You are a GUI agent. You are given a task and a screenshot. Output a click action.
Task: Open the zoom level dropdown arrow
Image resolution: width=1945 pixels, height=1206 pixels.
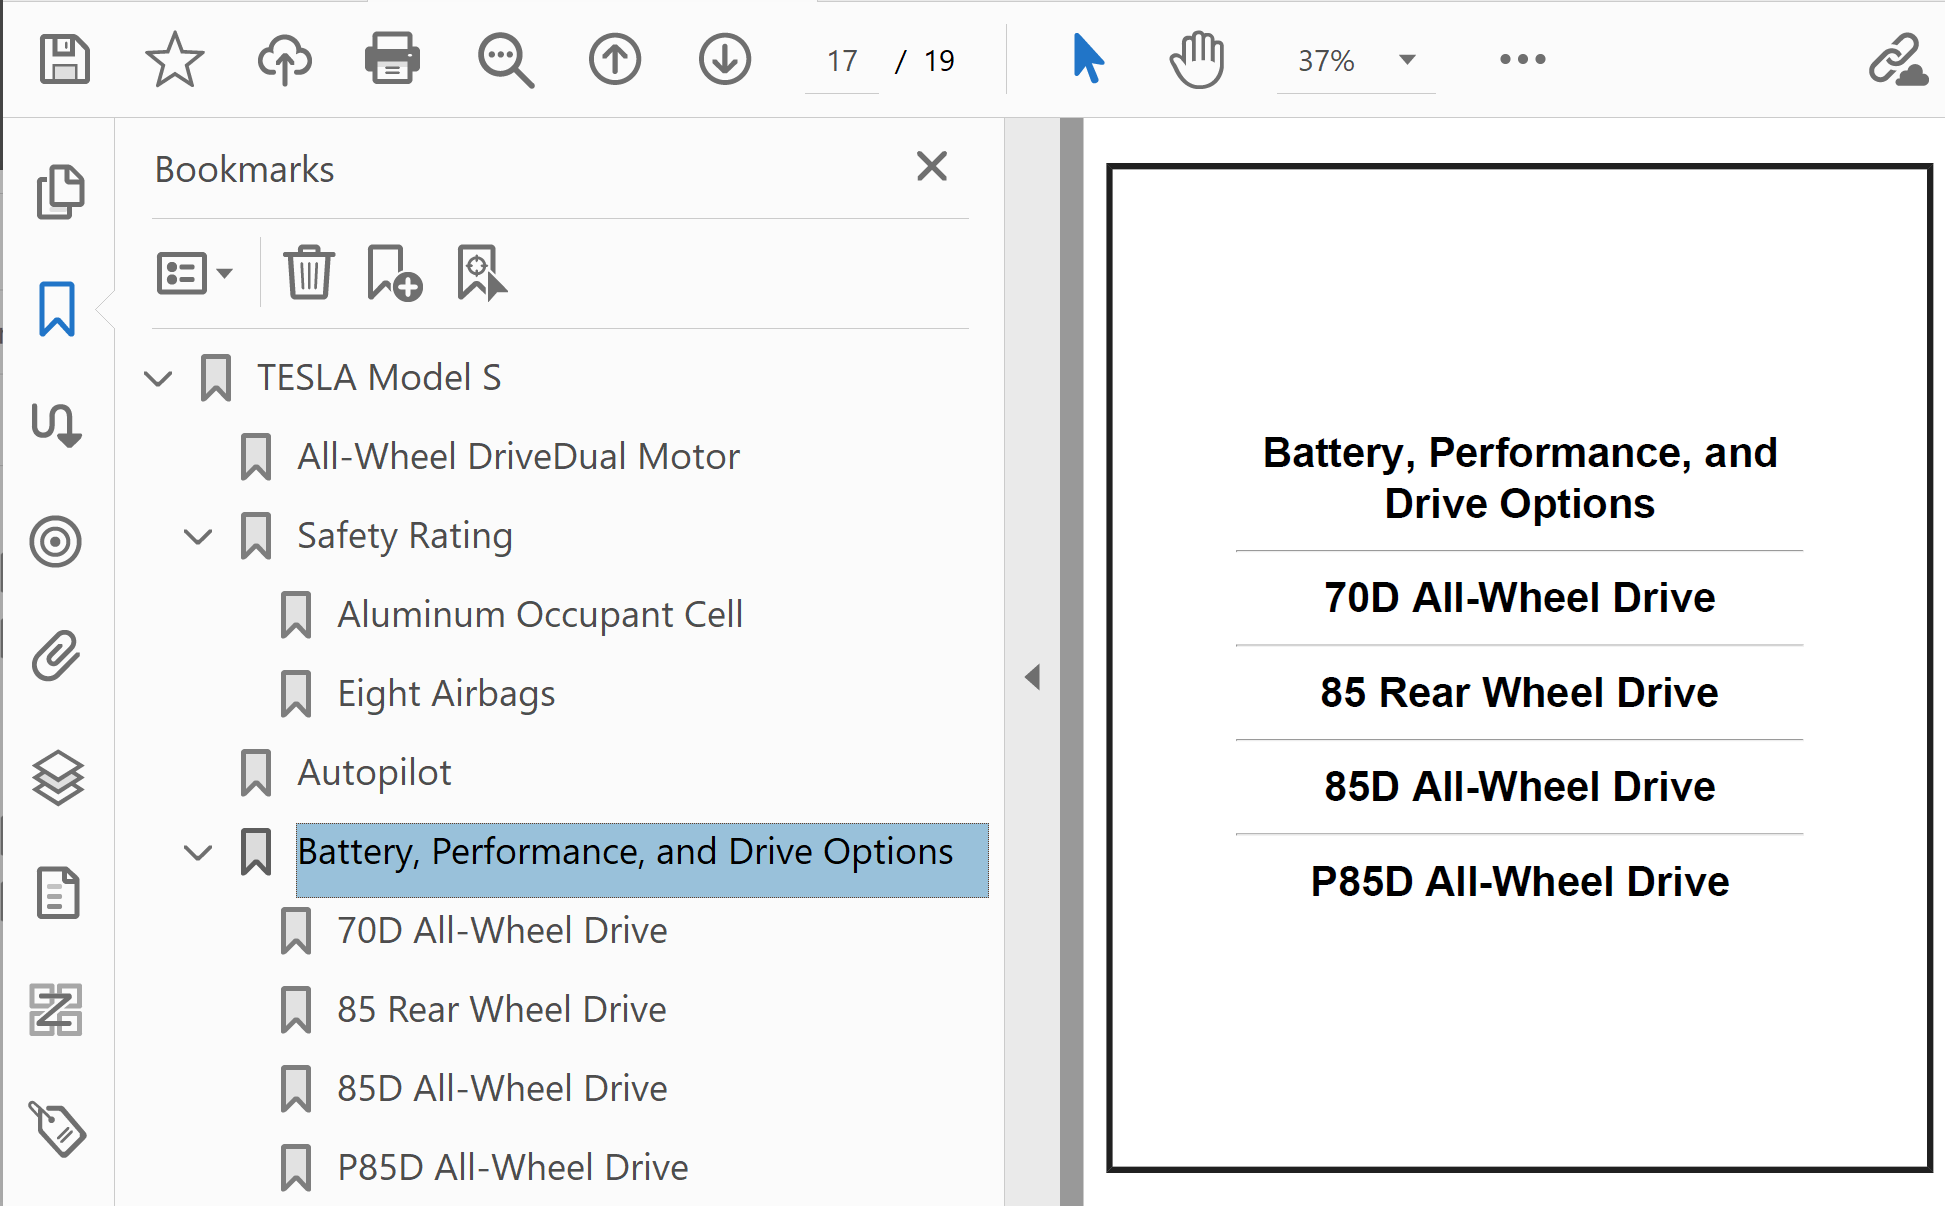[1407, 59]
